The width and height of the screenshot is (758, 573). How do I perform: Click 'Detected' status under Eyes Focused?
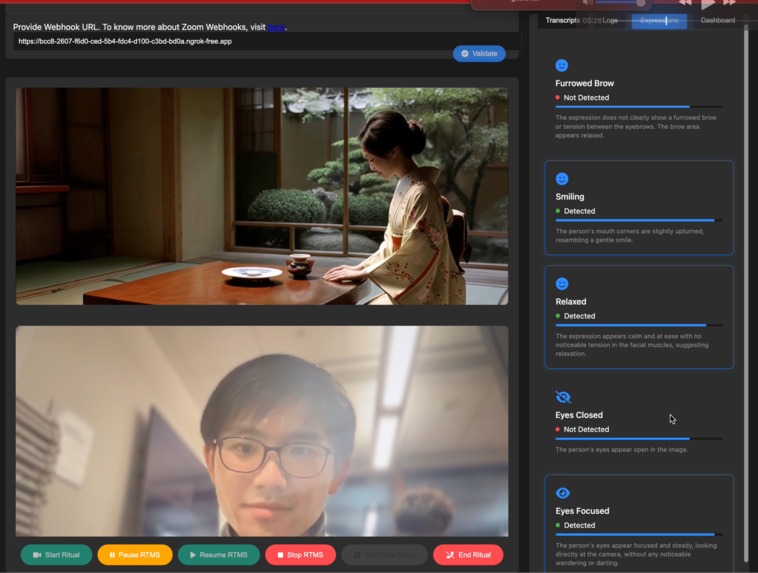pos(579,525)
